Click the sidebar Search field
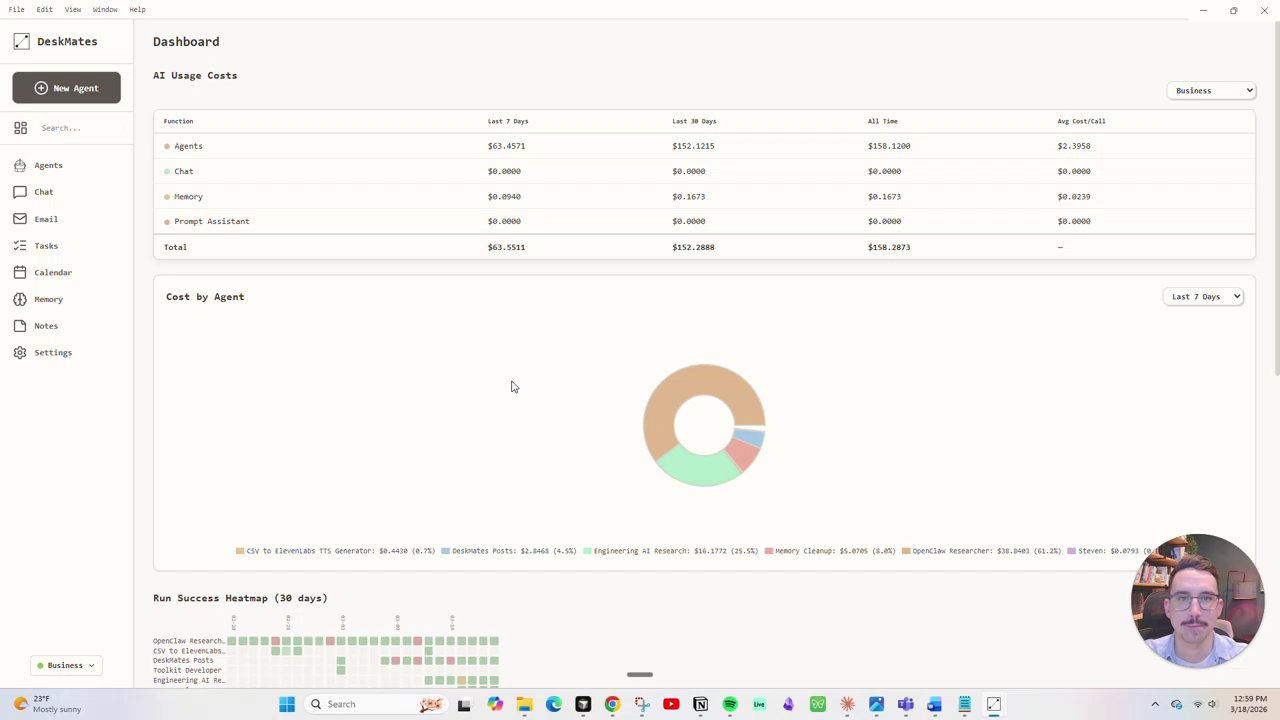1280x720 pixels. [x=78, y=128]
